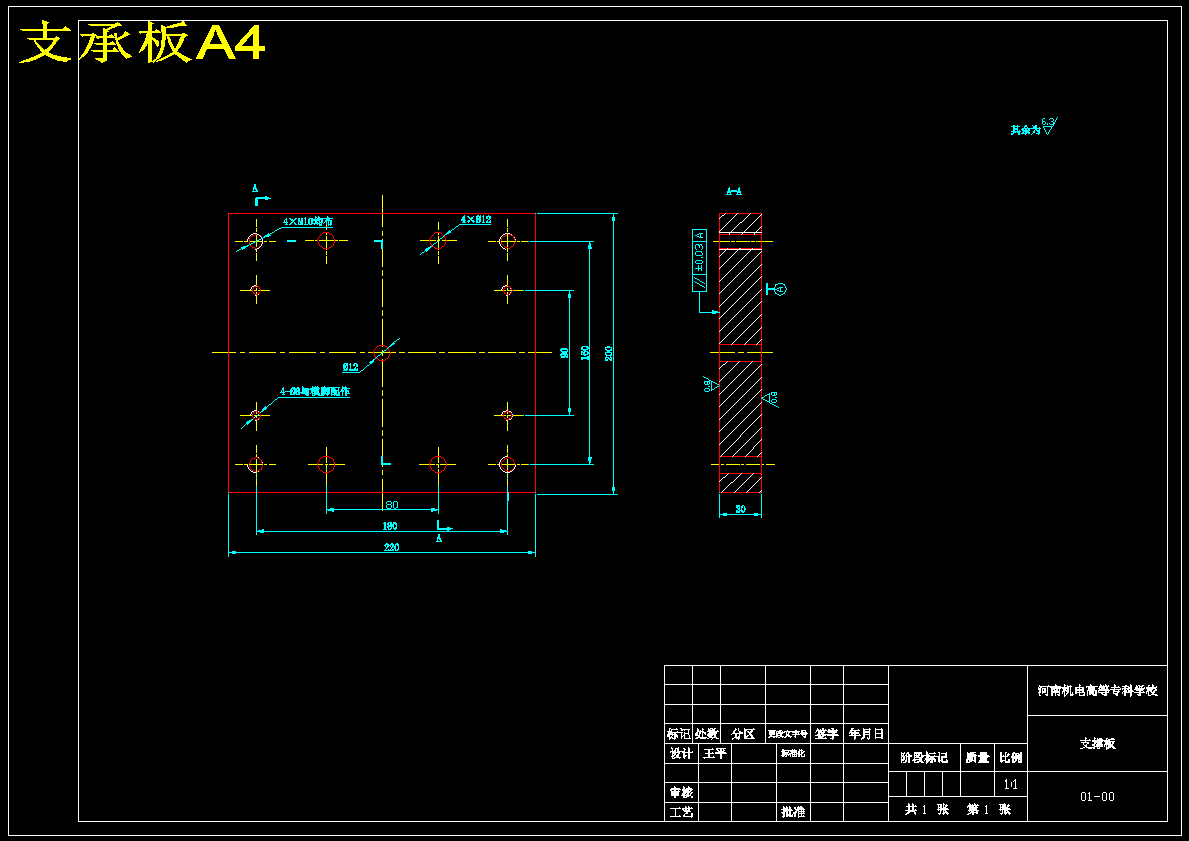Select the 1:1 scale value
1189x841 pixels.
[x=1011, y=784]
